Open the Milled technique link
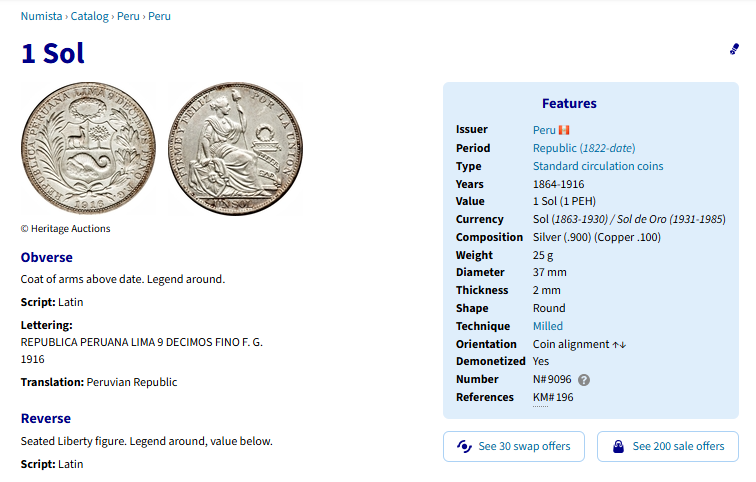Viewport: 756px width, 482px height. click(x=548, y=326)
